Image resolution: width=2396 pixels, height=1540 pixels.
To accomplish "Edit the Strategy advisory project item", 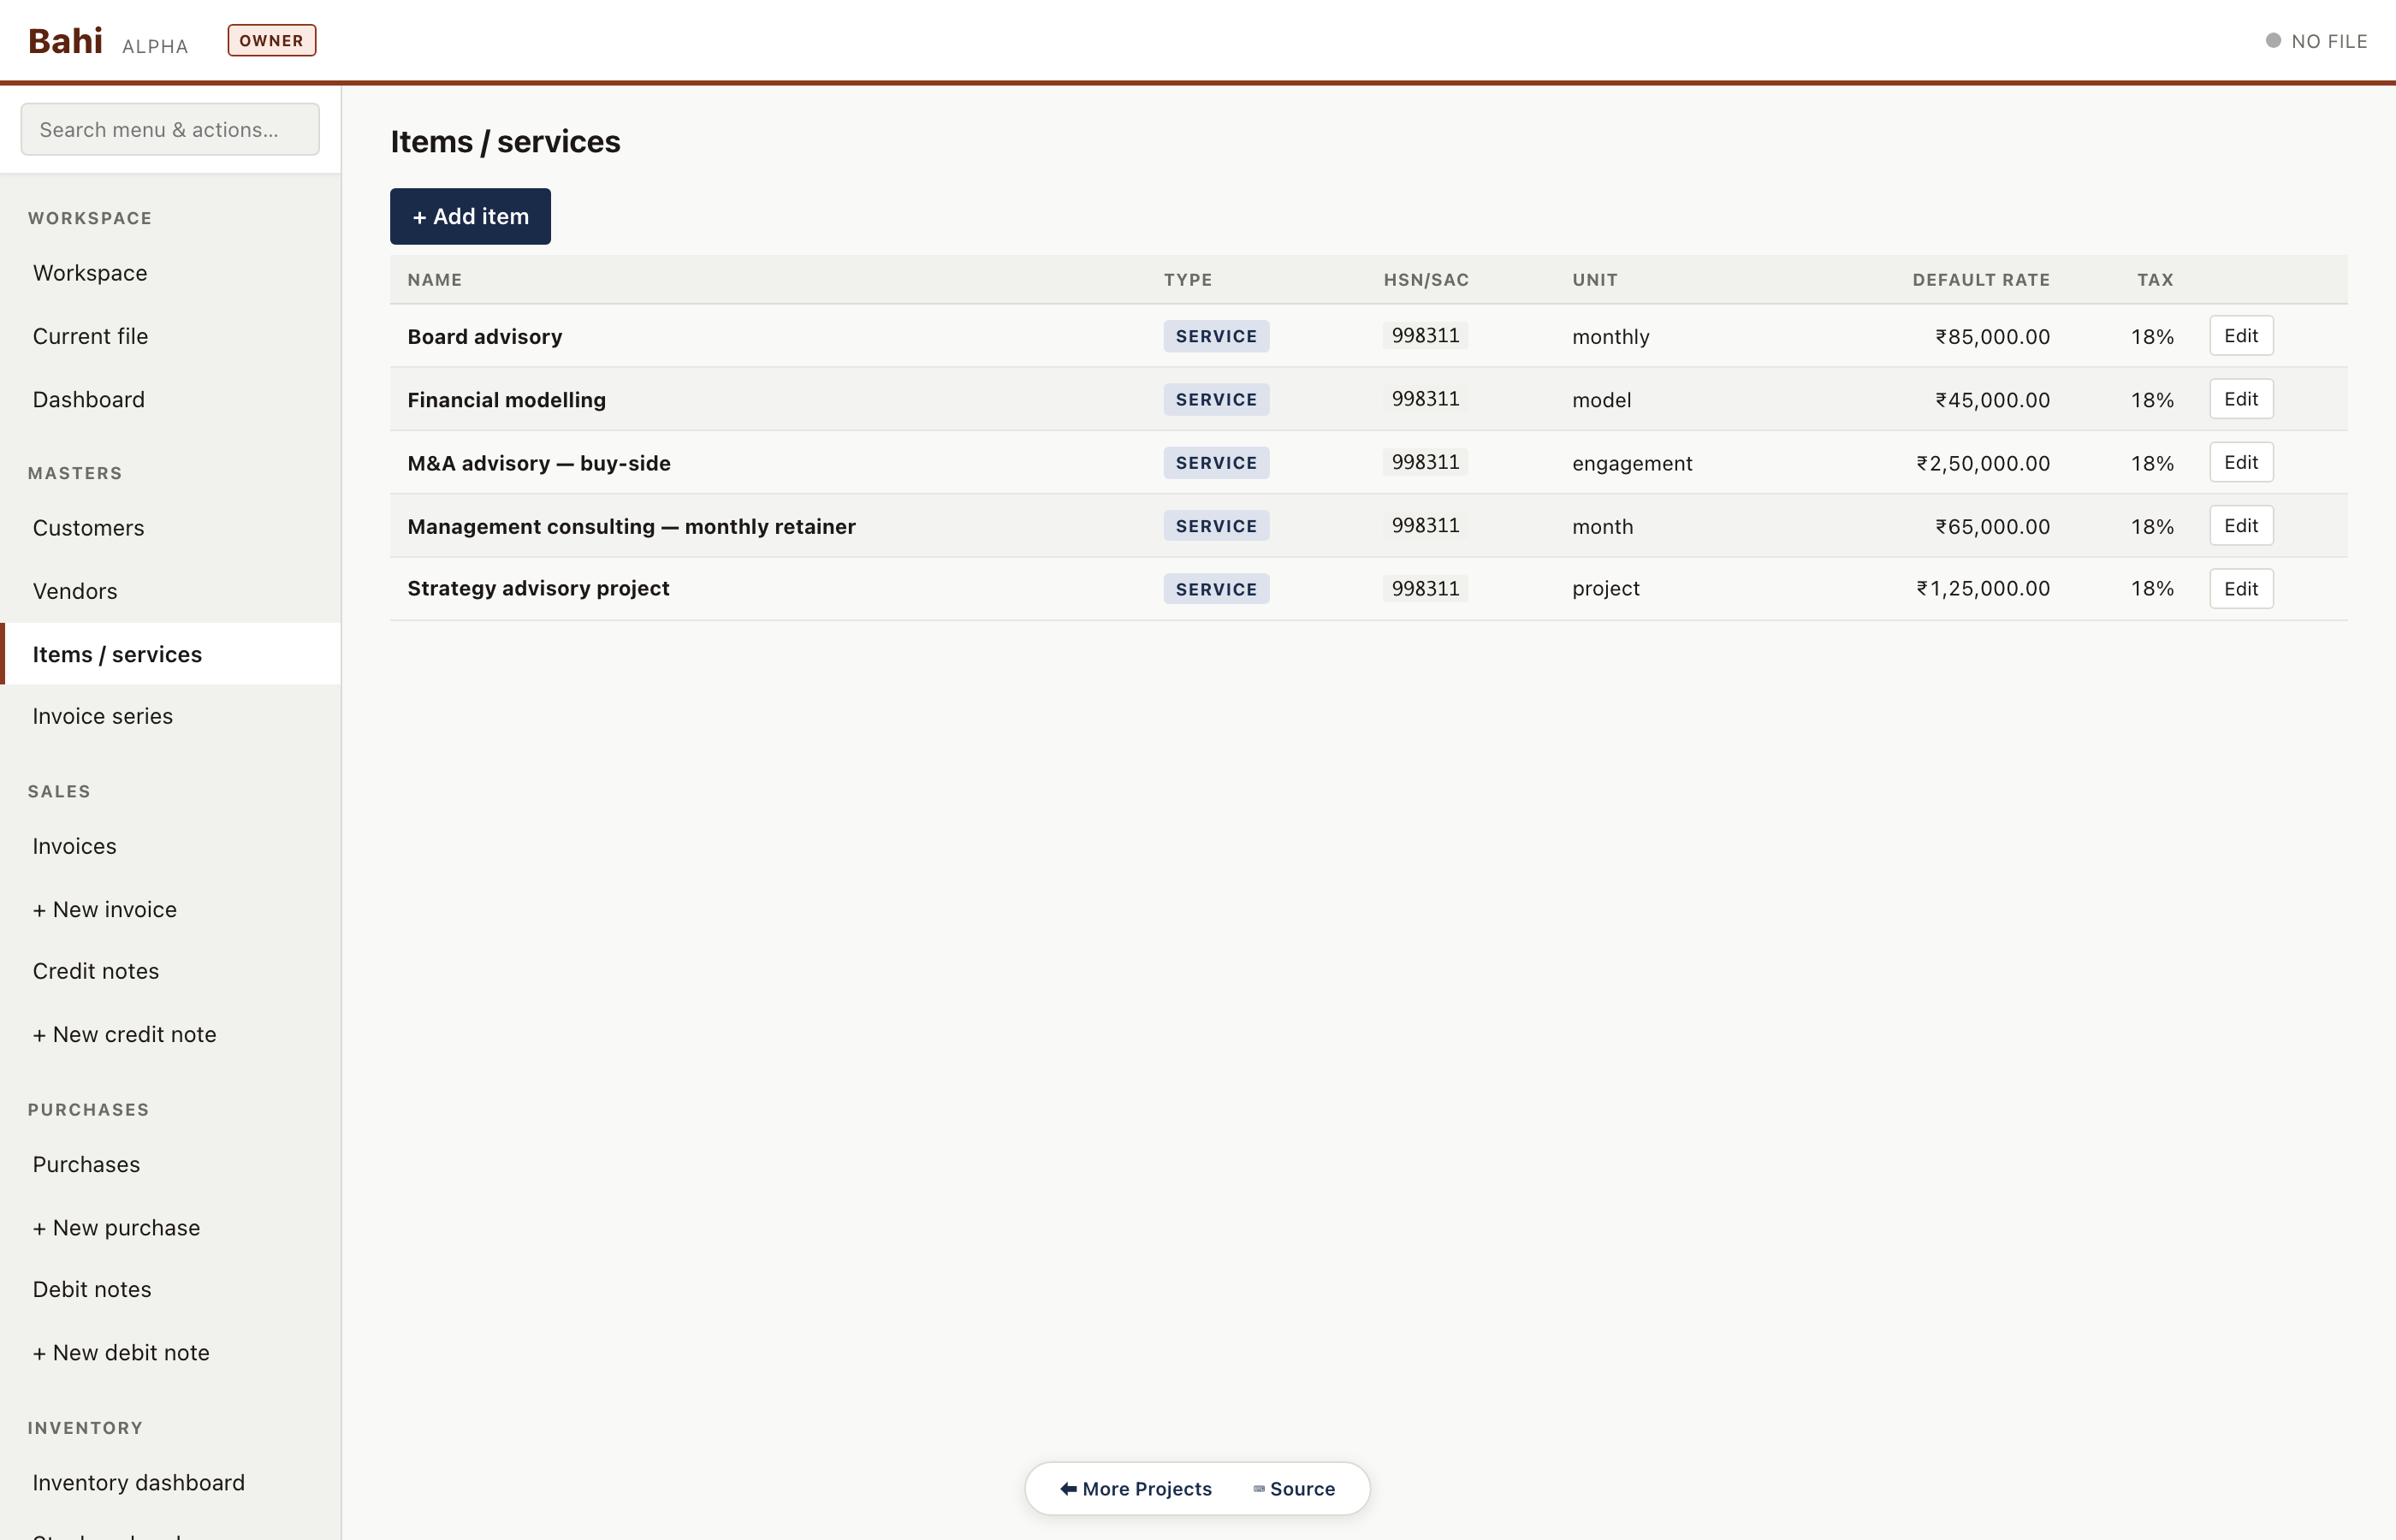I will [x=2240, y=589].
